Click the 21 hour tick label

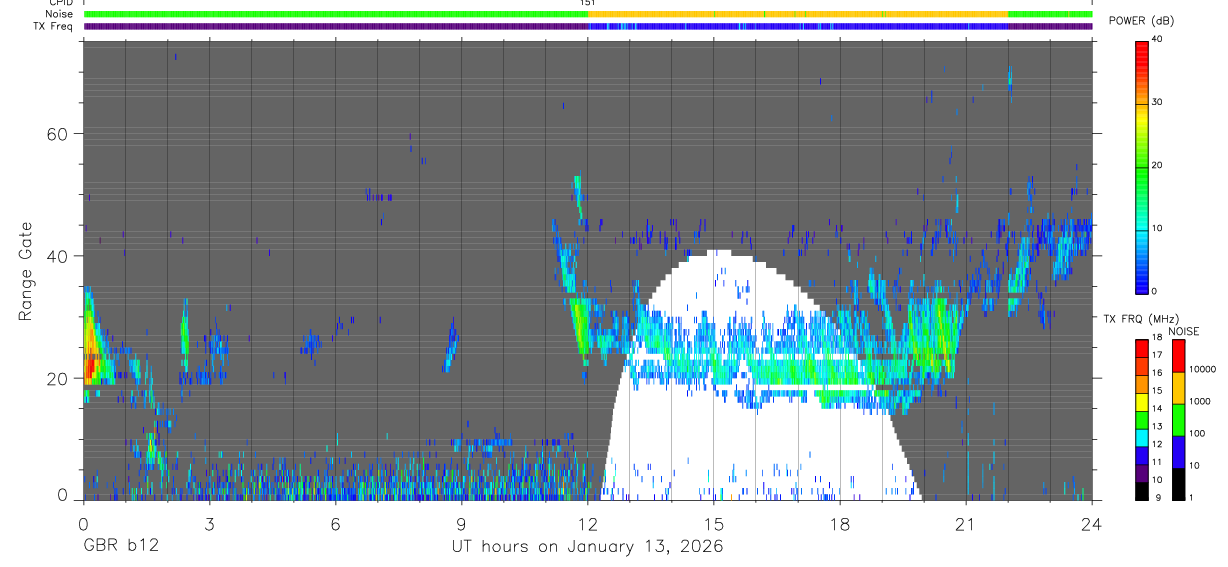(x=965, y=523)
